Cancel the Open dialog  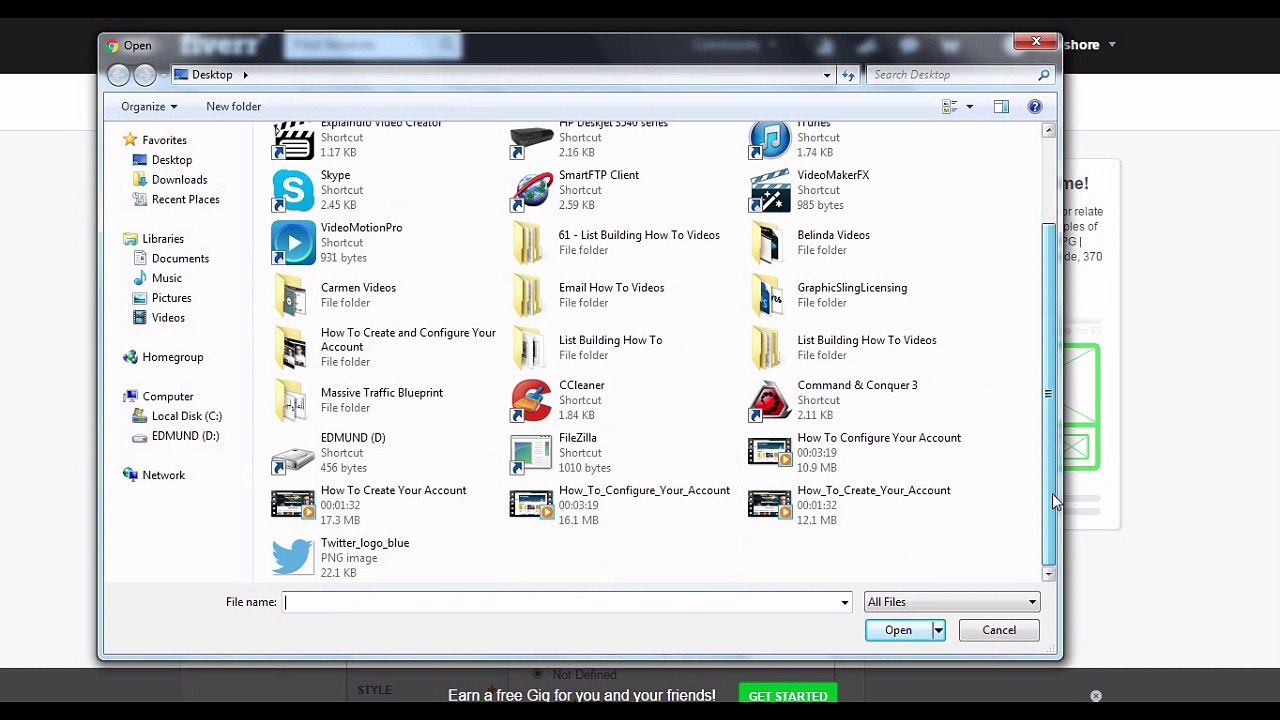[x=999, y=630]
